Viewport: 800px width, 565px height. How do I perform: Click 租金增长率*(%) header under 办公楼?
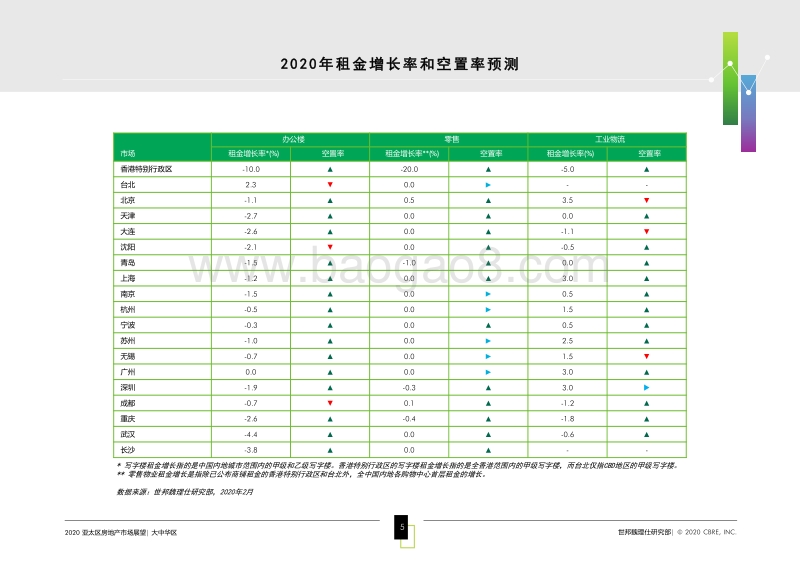(x=254, y=153)
